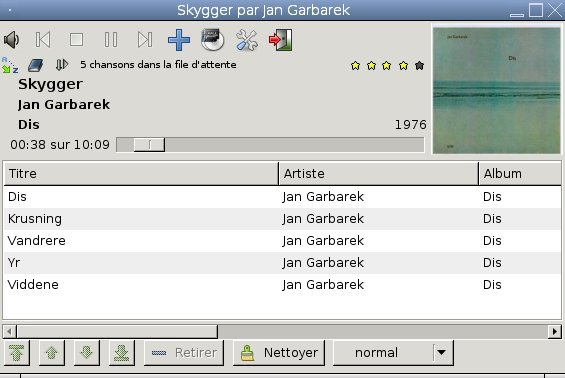Move selected song to queue top
This screenshot has height=378, width=565.
pyautogui.click(x=17, y=353)
